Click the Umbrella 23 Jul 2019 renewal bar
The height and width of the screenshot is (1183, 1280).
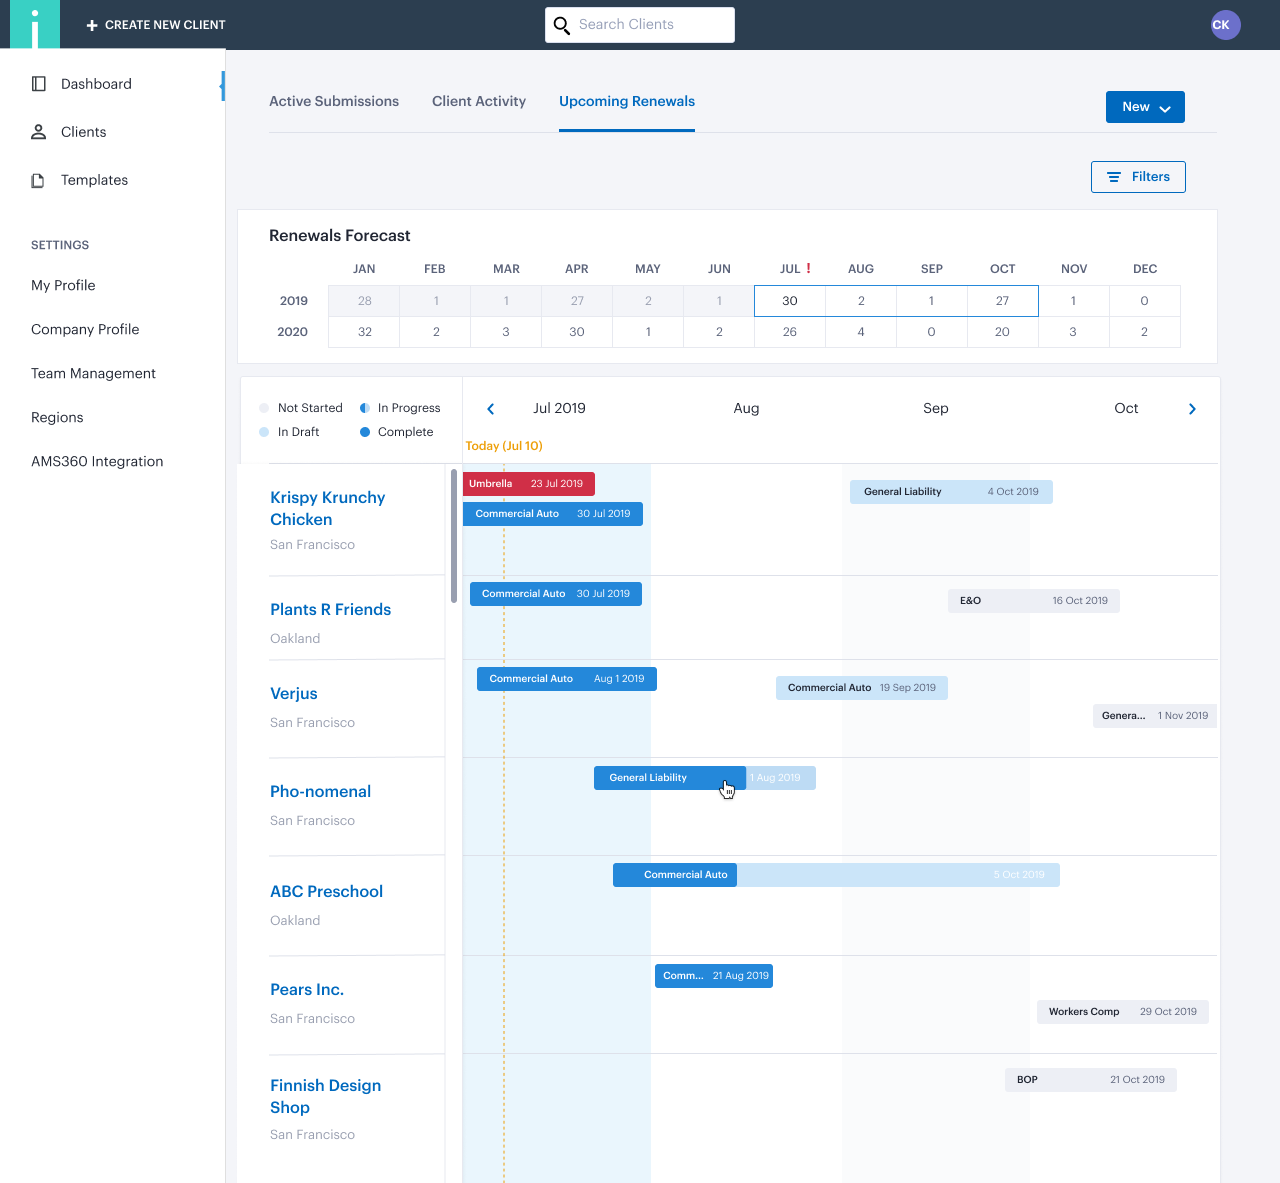[528, 484]
